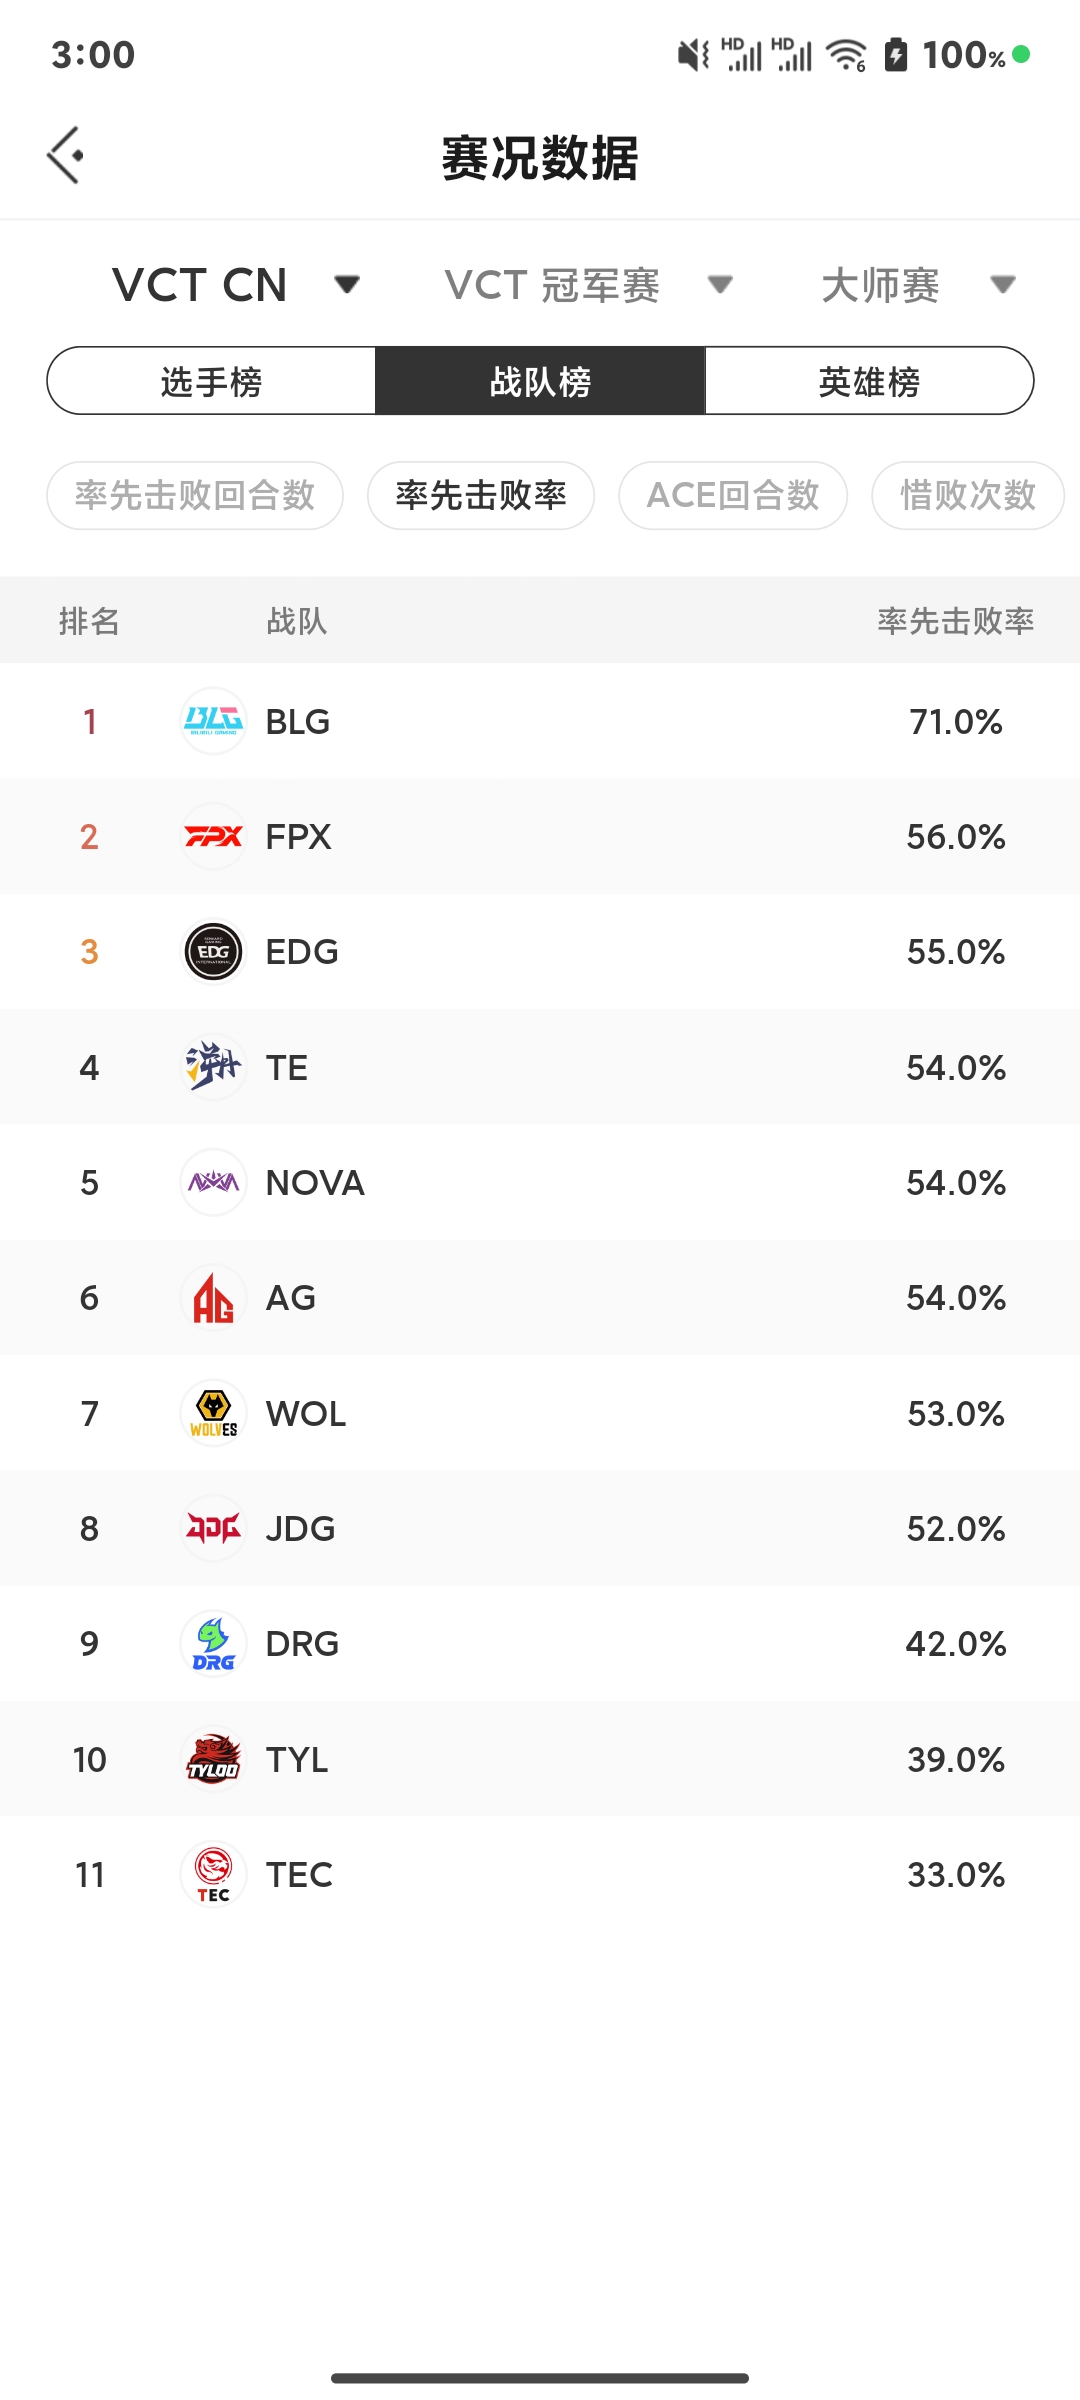Tap the TE team logo

coord(213,1067)
